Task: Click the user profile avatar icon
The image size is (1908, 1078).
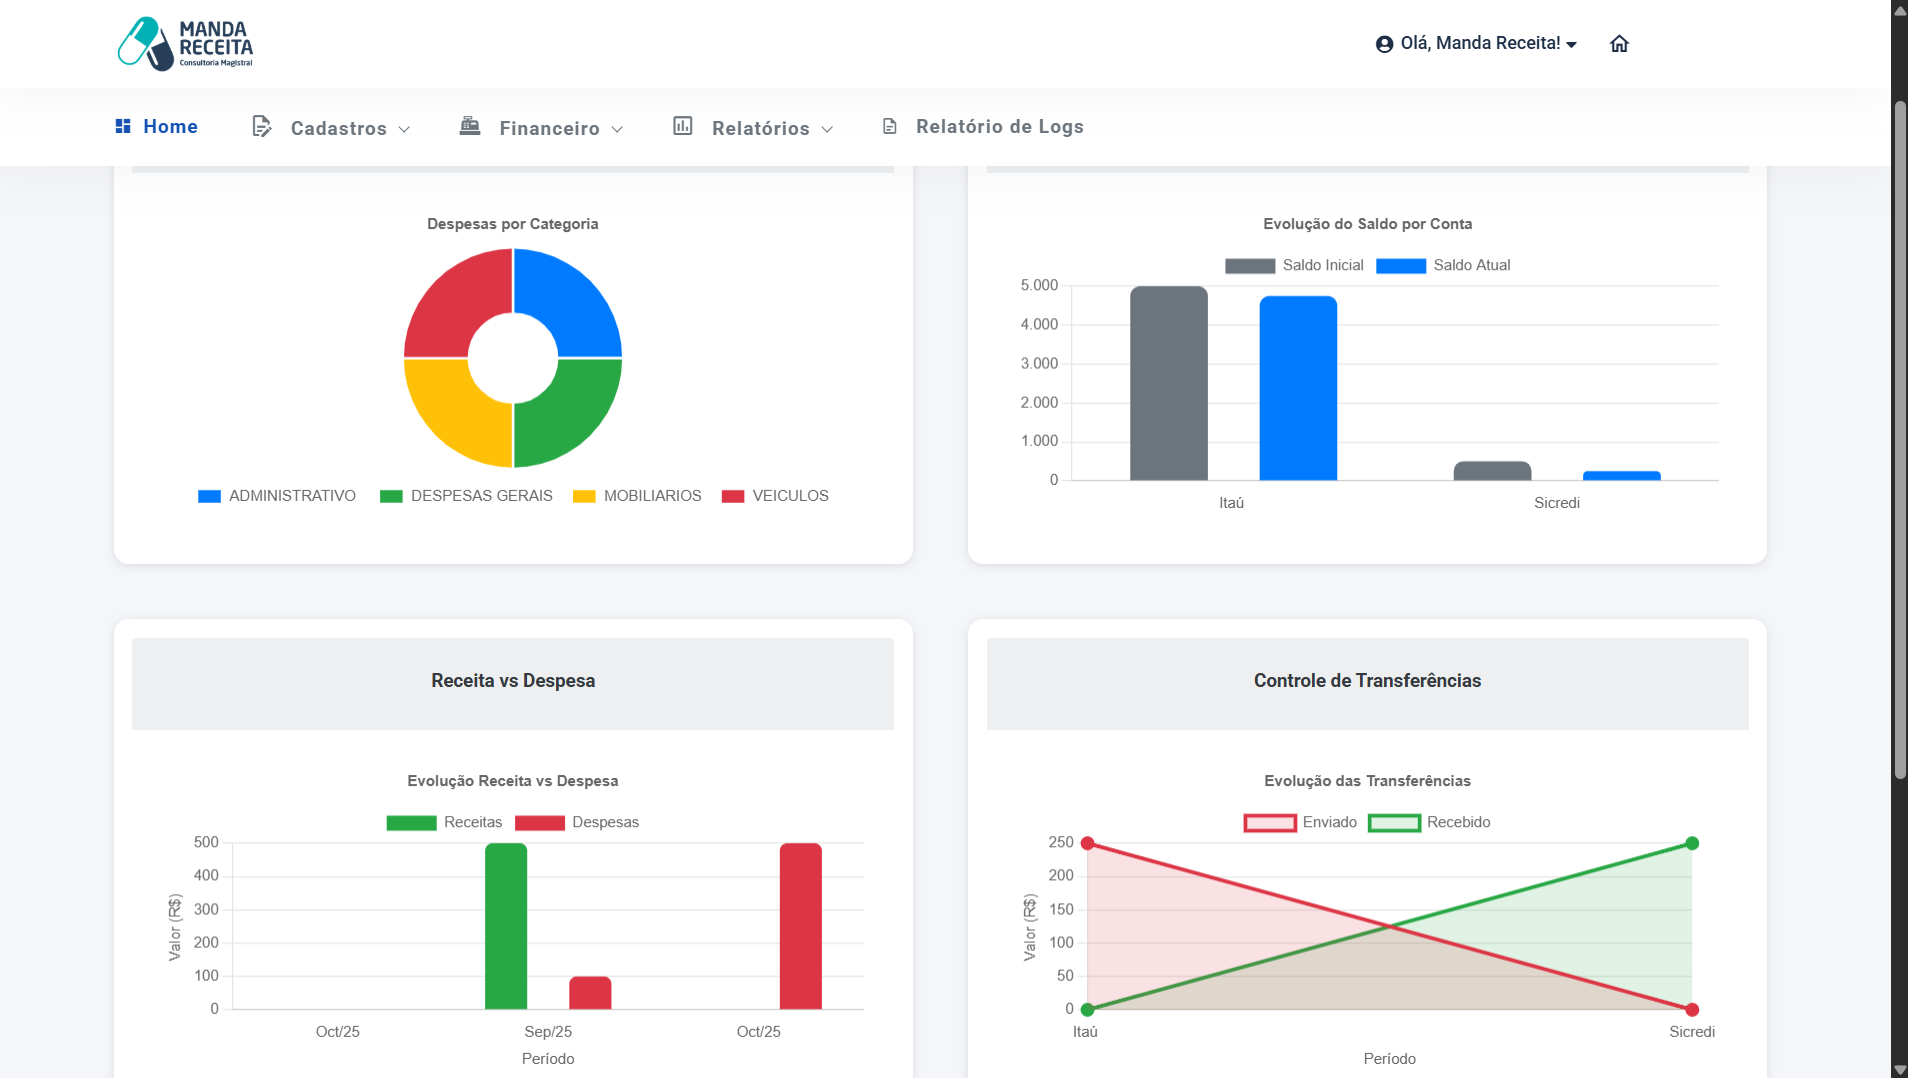Action: [1384, 44]
